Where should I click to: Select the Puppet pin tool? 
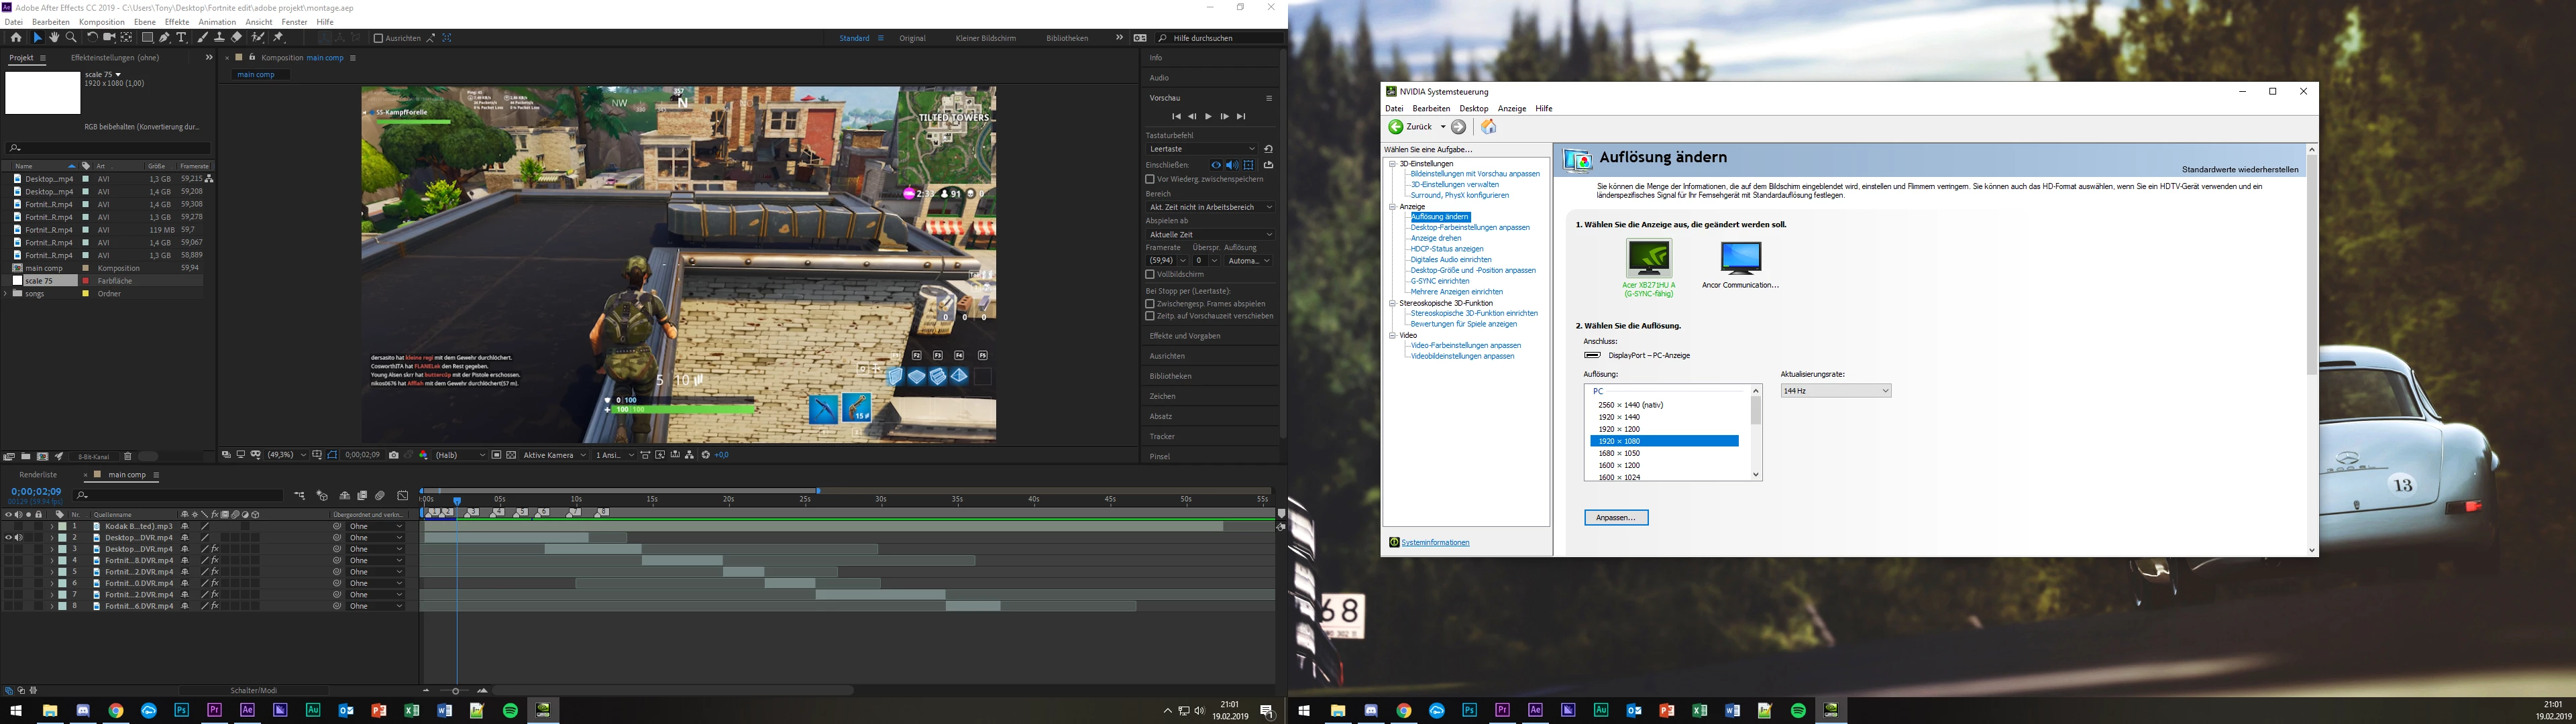click(x=279, y=38)
